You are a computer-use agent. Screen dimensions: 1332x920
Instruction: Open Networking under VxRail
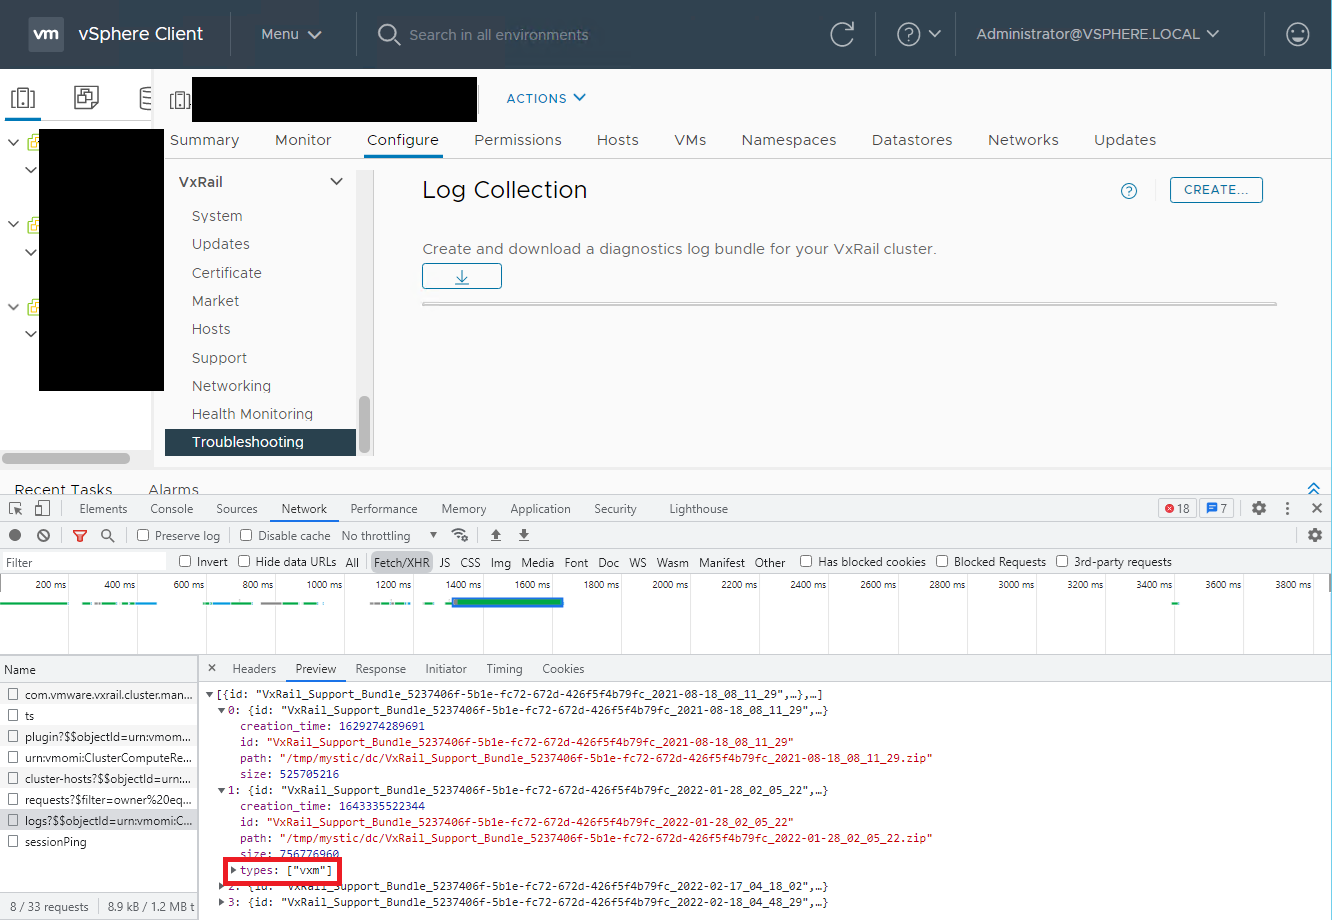[231, 386]
